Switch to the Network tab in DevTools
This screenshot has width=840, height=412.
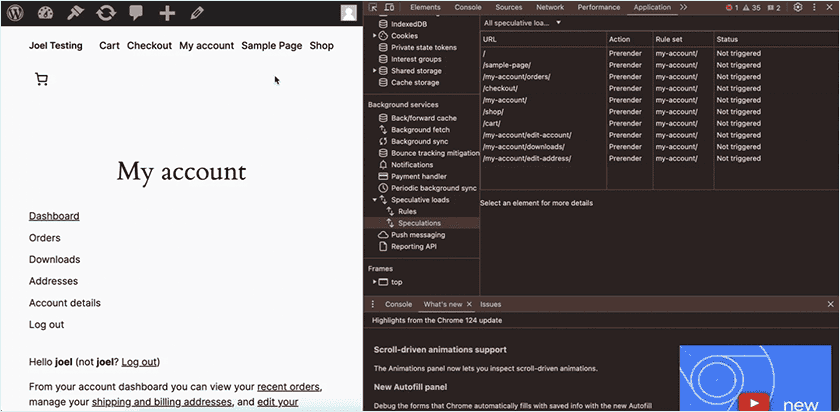click(549, 7)
